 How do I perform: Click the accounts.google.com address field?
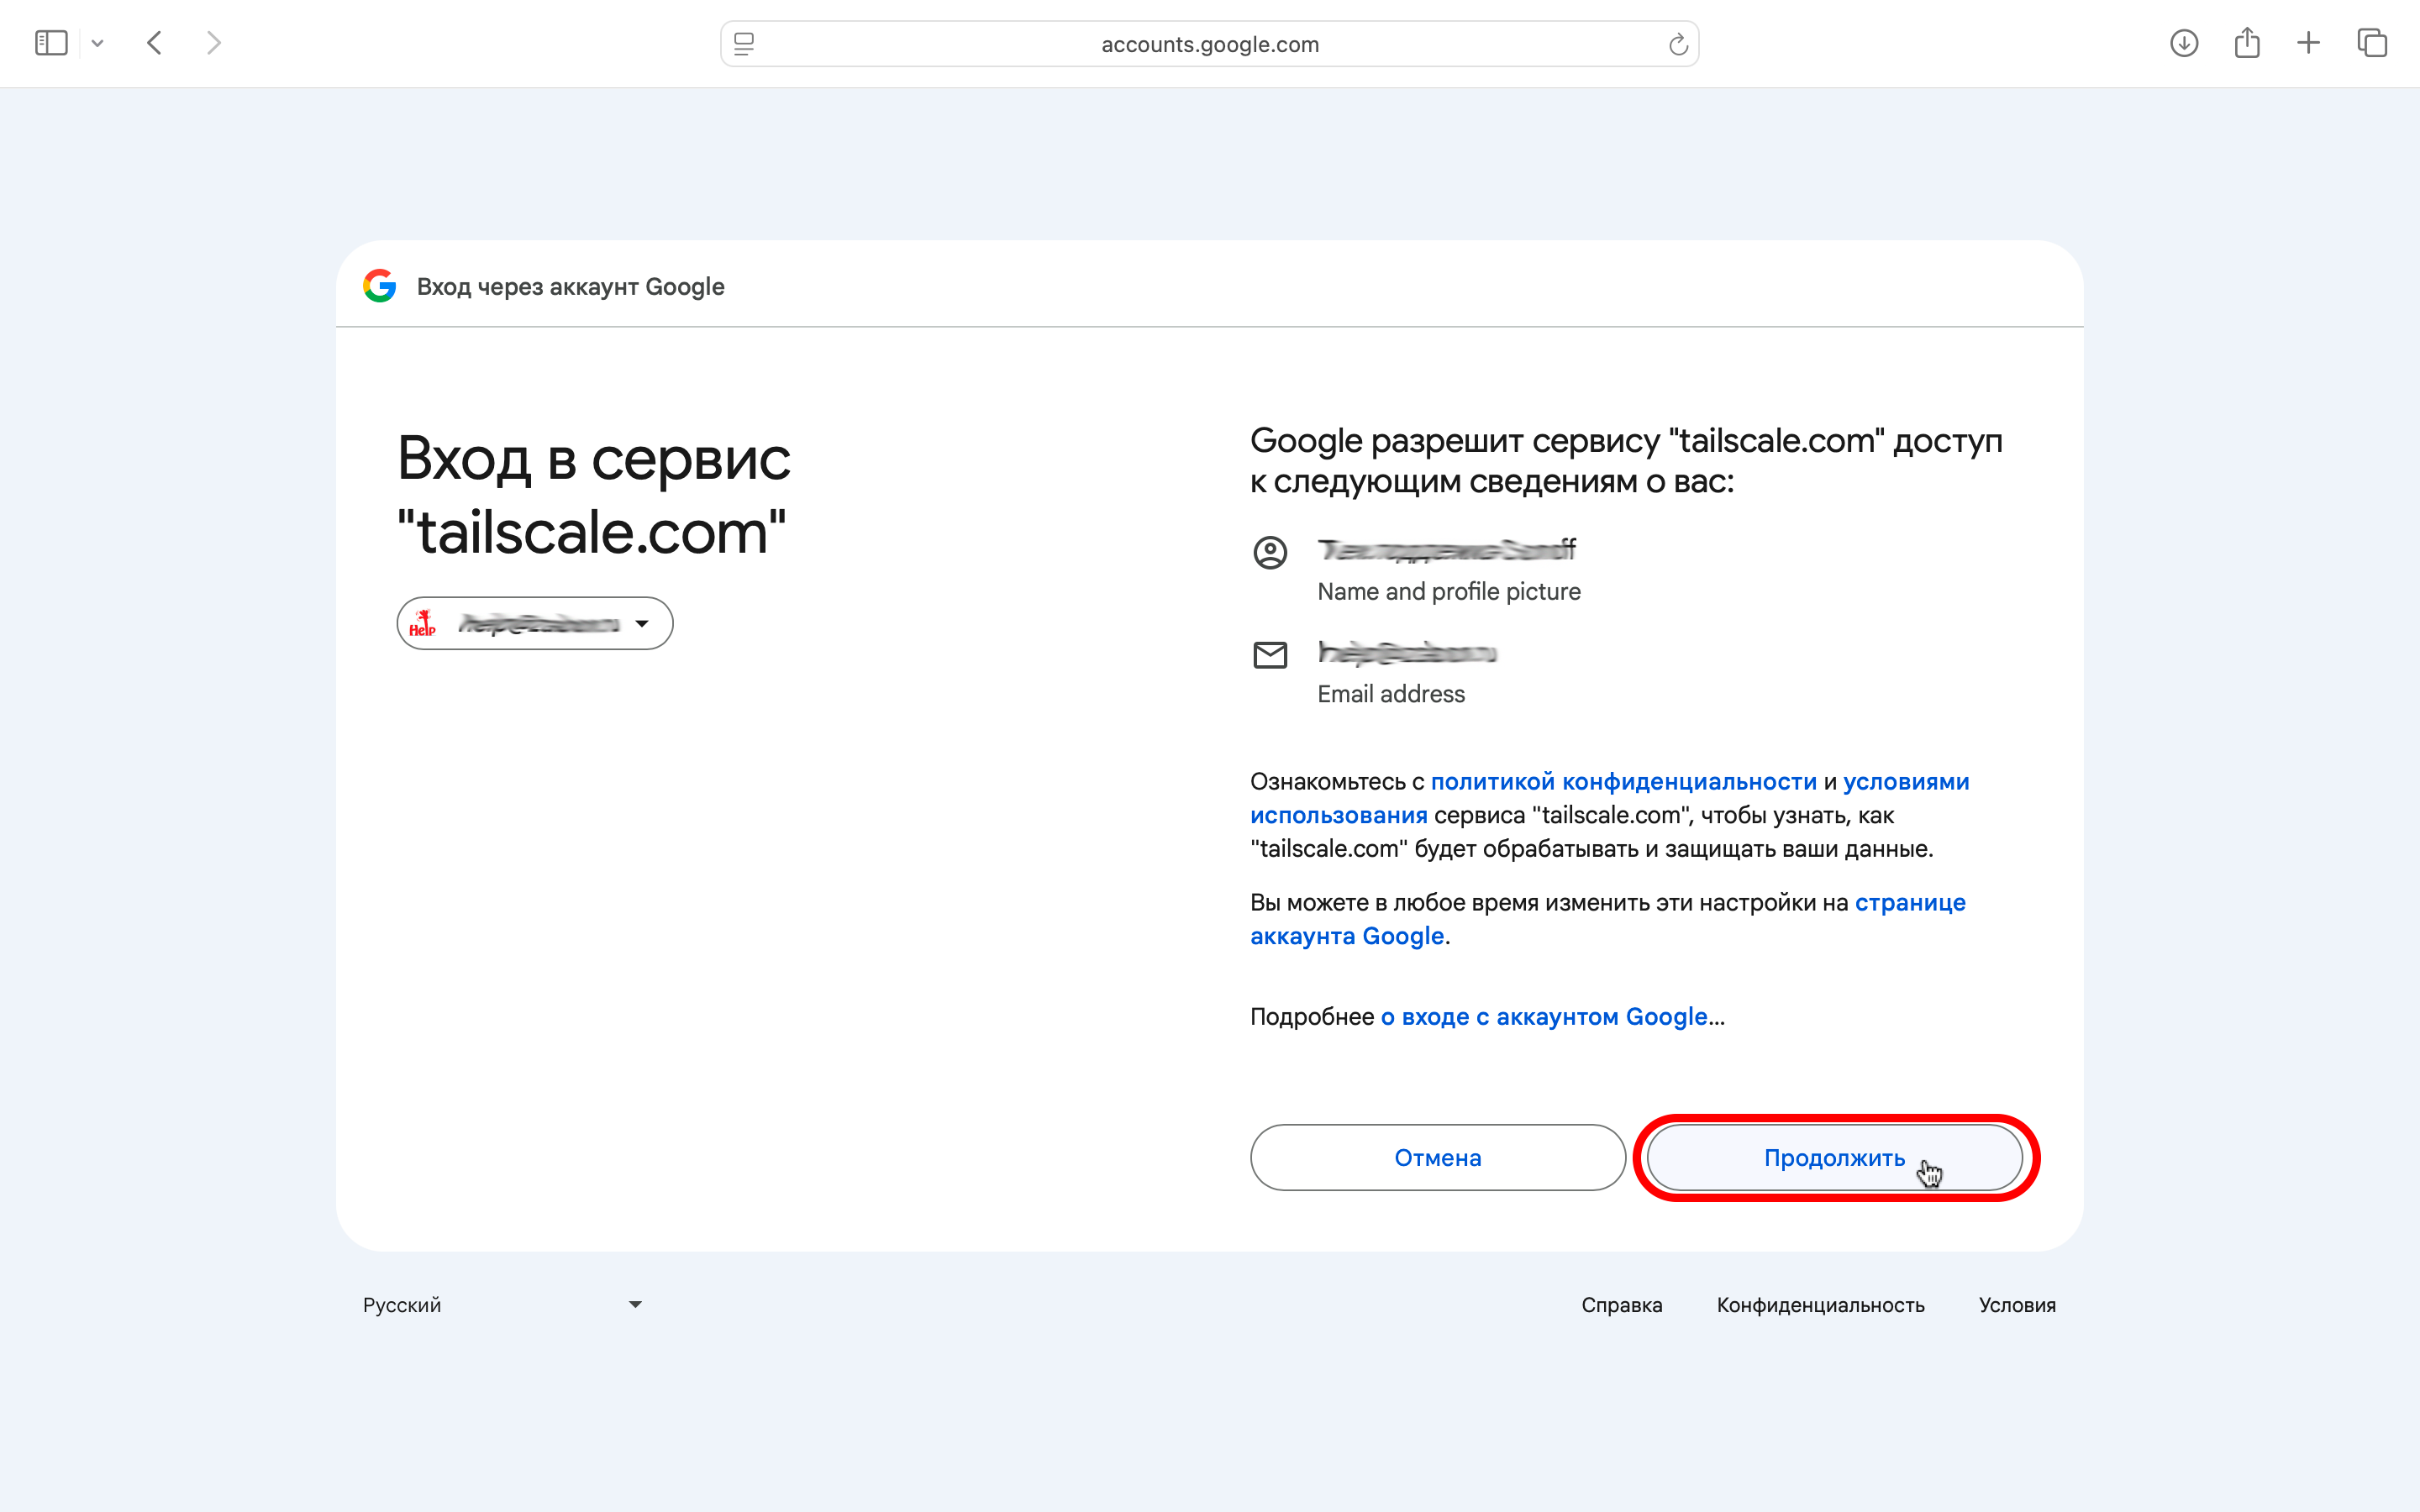(x=1209, y=44)
